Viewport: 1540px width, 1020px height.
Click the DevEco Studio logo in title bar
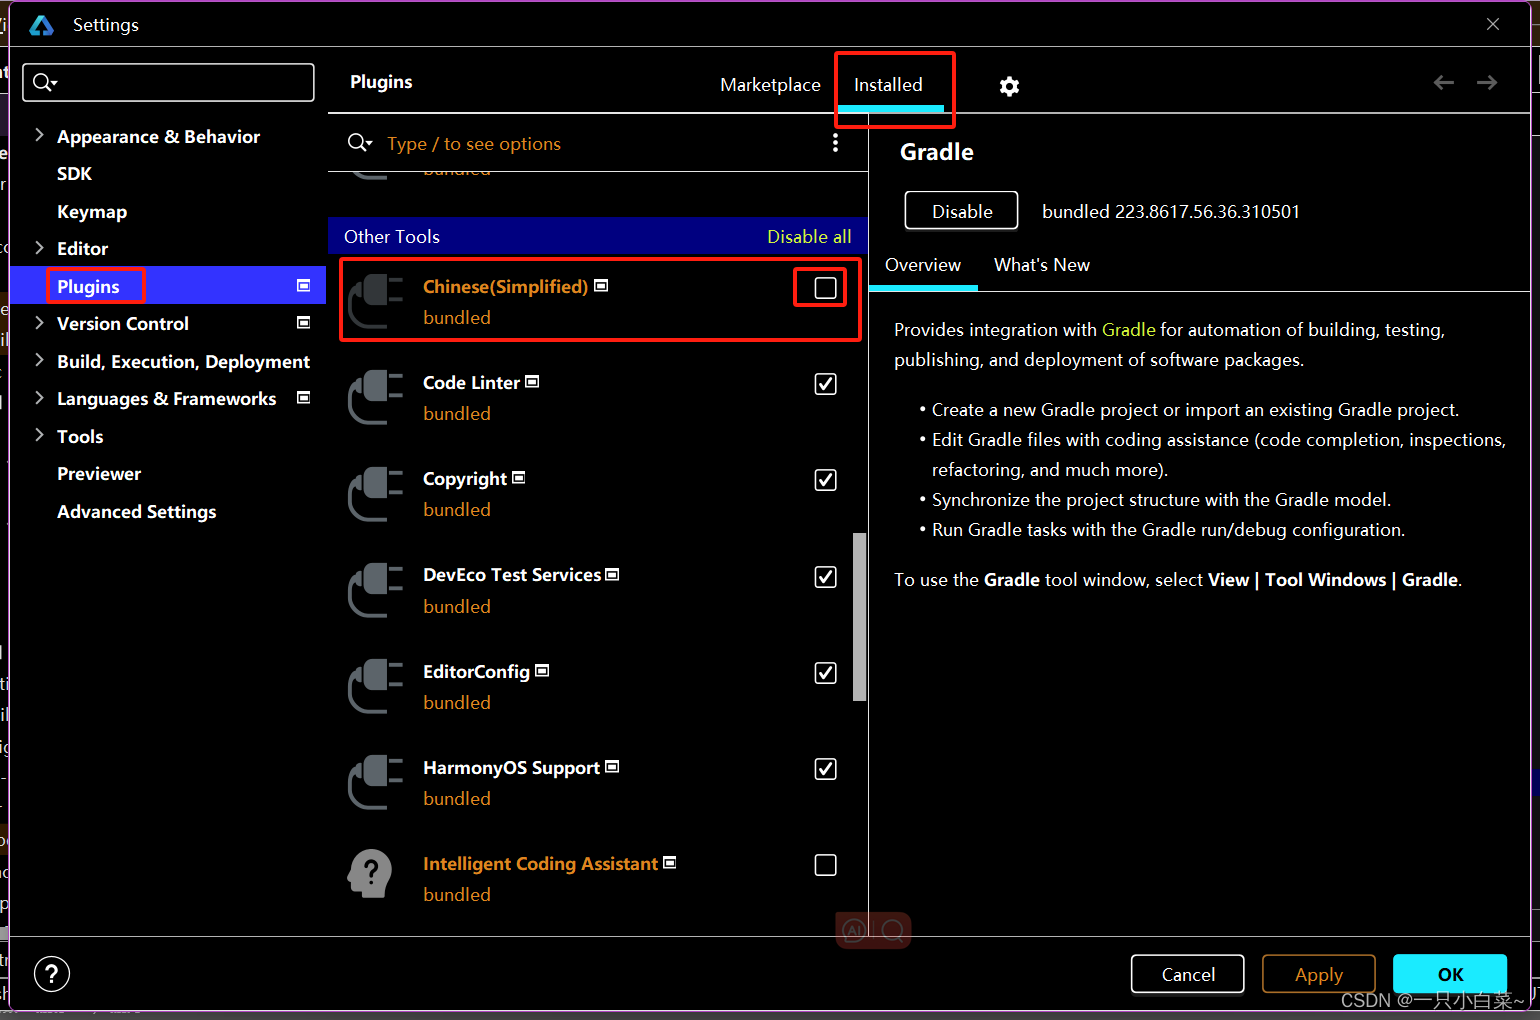[x=41, y=25]
